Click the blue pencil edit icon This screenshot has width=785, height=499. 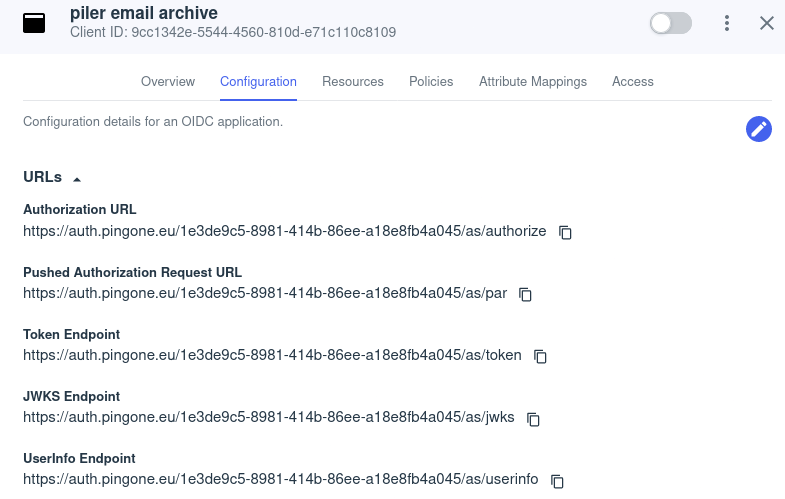pyautogui.click(x=759, y=129)
